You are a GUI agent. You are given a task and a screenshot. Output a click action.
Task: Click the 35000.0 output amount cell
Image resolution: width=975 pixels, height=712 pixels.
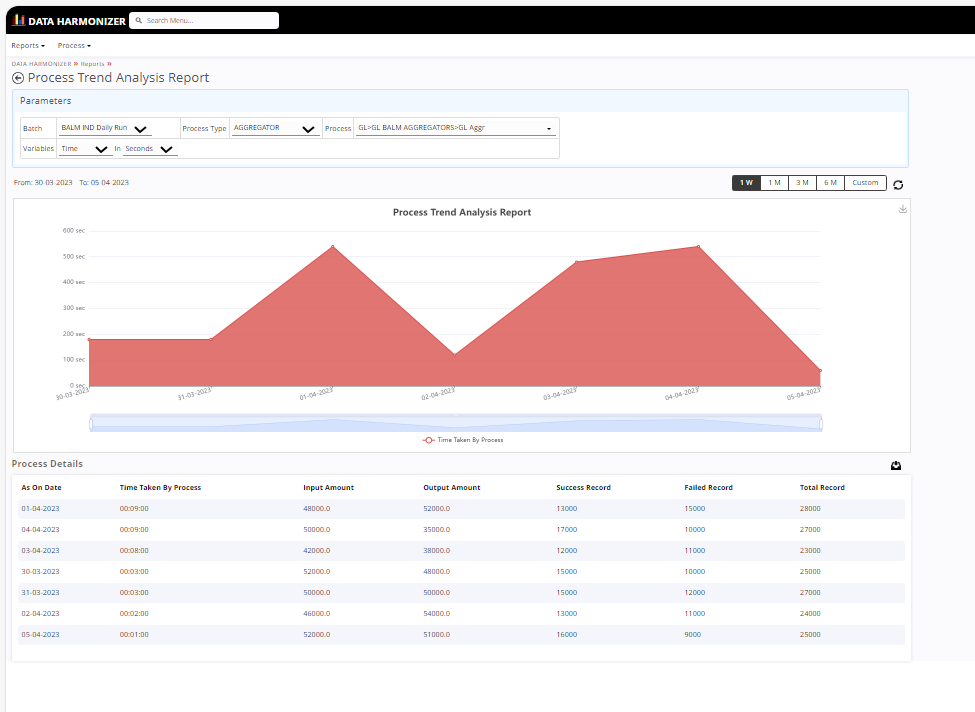tap(437, 530)
